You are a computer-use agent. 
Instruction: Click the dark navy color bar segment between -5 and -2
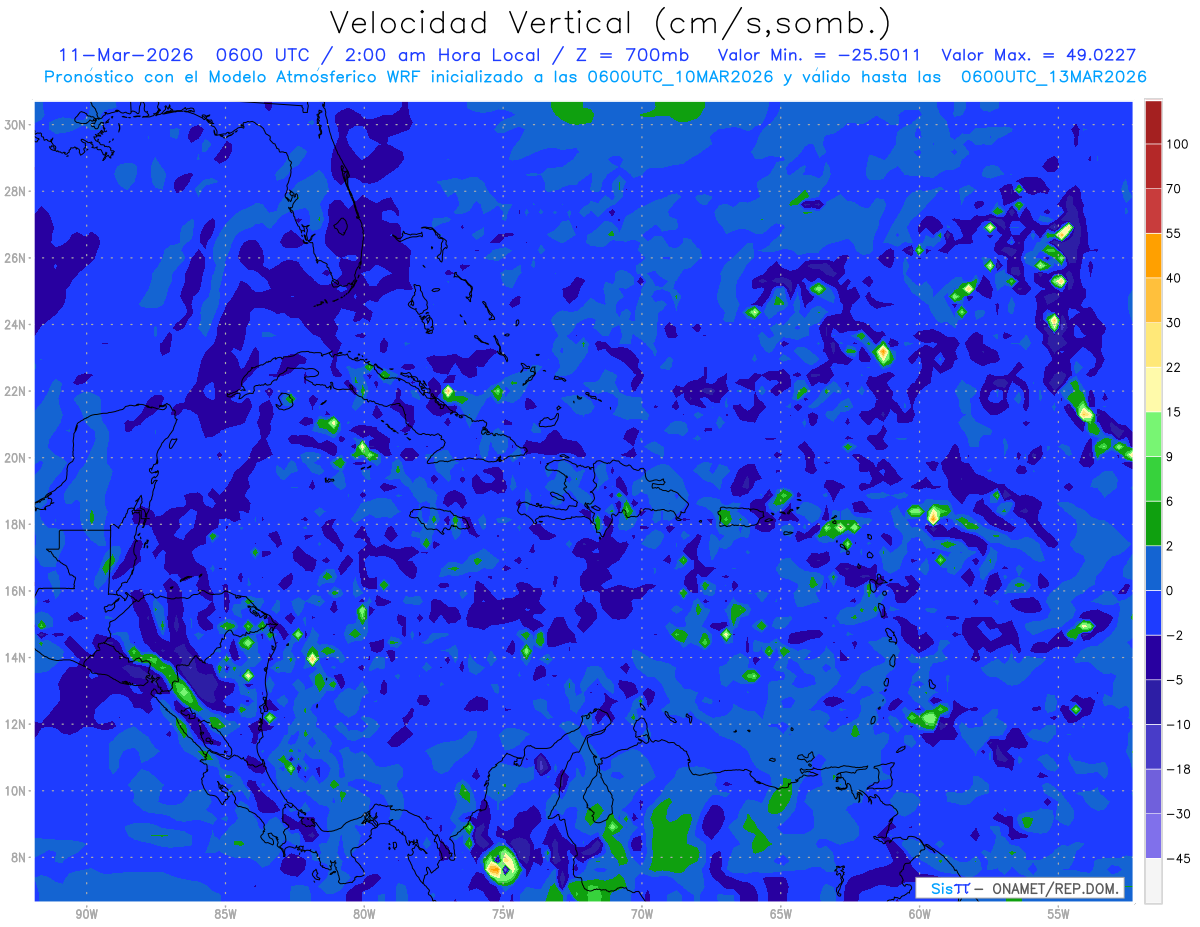click(1153, 657)
